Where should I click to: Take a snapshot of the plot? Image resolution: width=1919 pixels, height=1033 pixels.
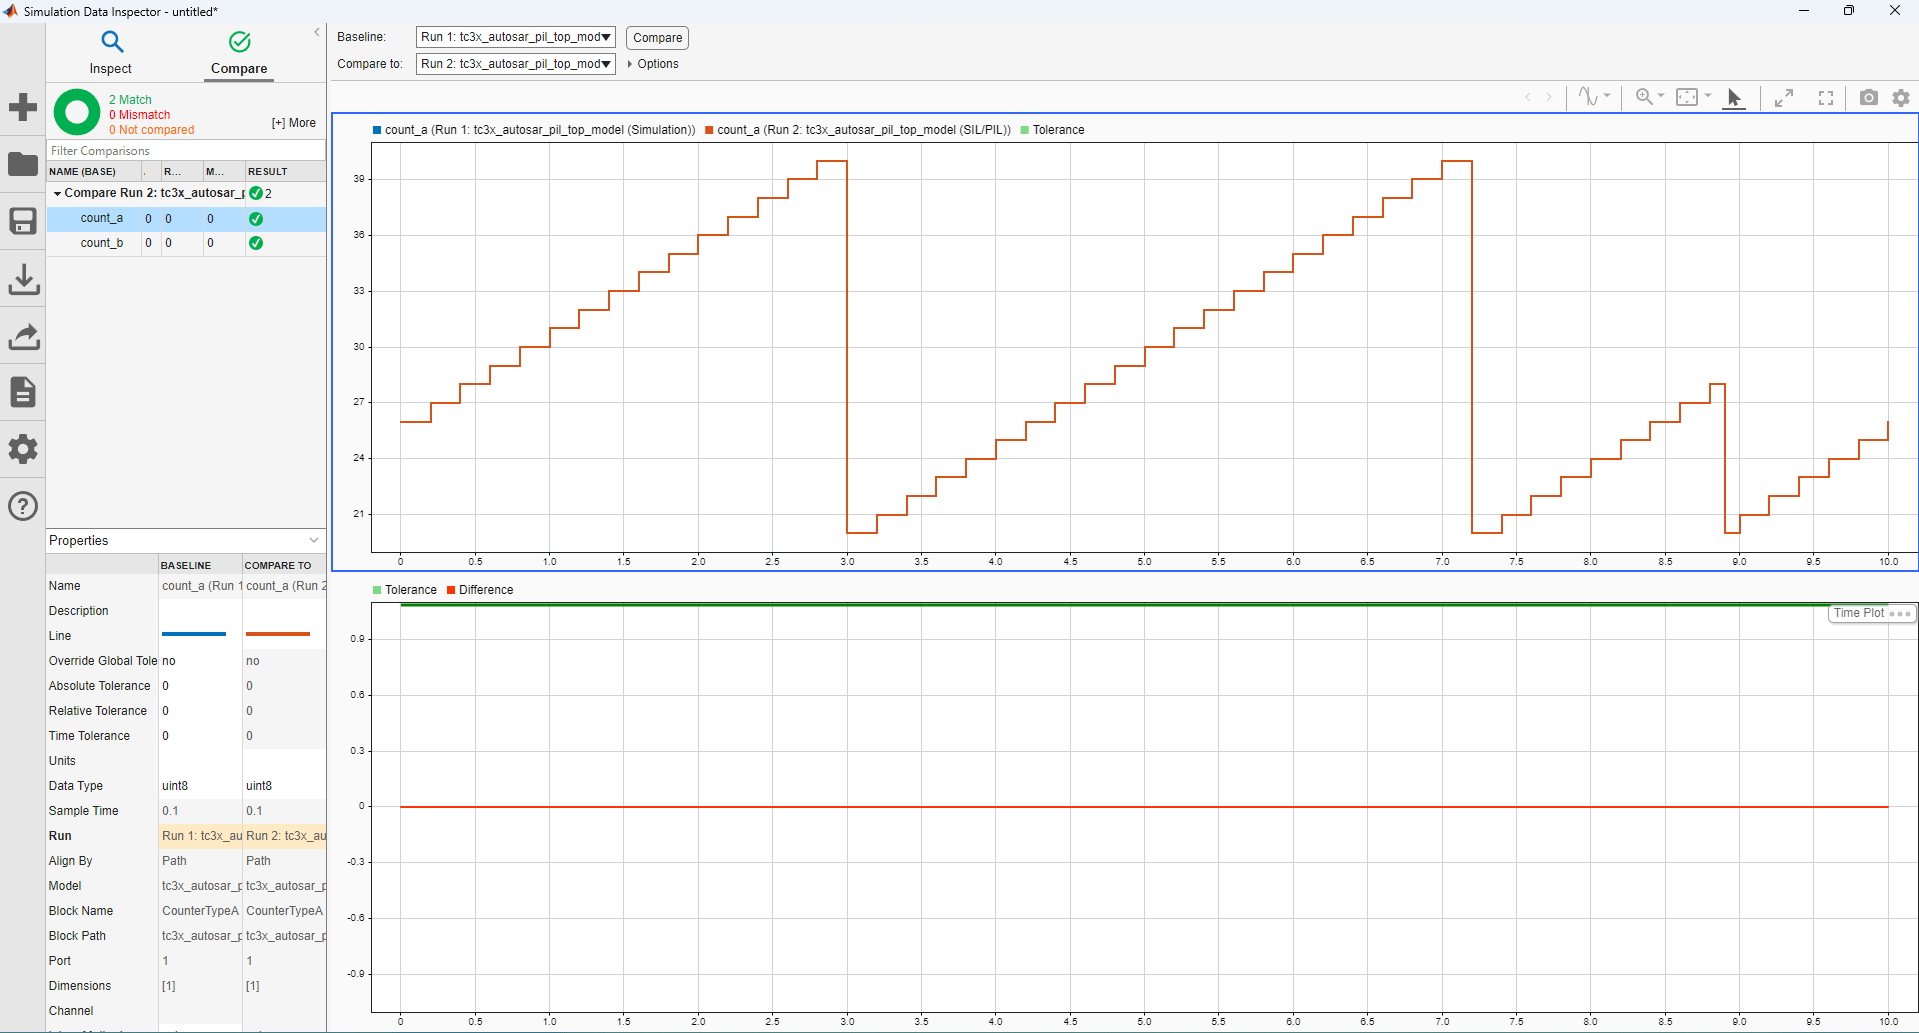[x=1868, y=98]
